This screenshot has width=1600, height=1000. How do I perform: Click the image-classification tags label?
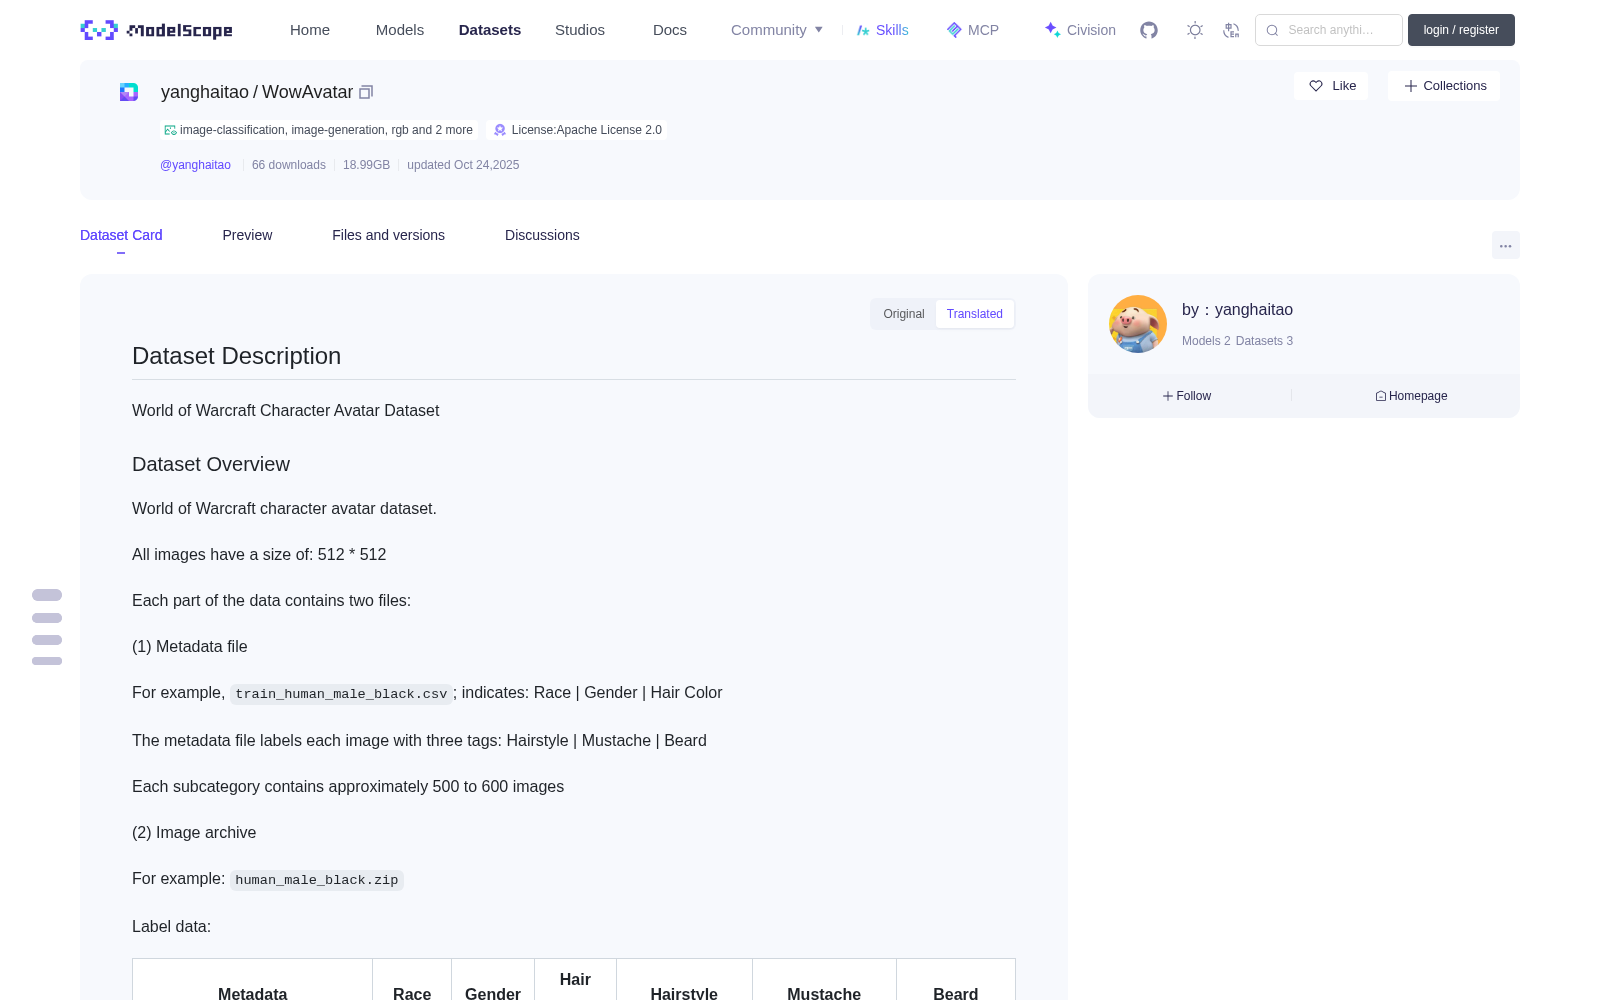318,130
